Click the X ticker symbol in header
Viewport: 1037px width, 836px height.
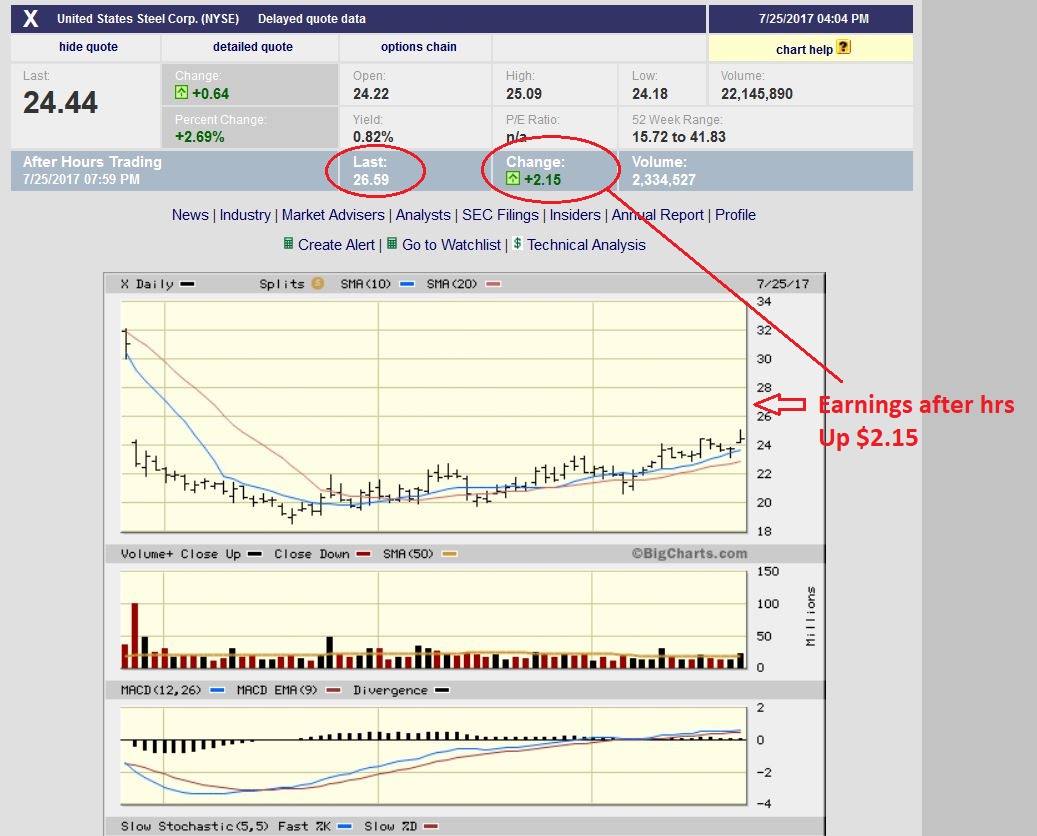31,19
